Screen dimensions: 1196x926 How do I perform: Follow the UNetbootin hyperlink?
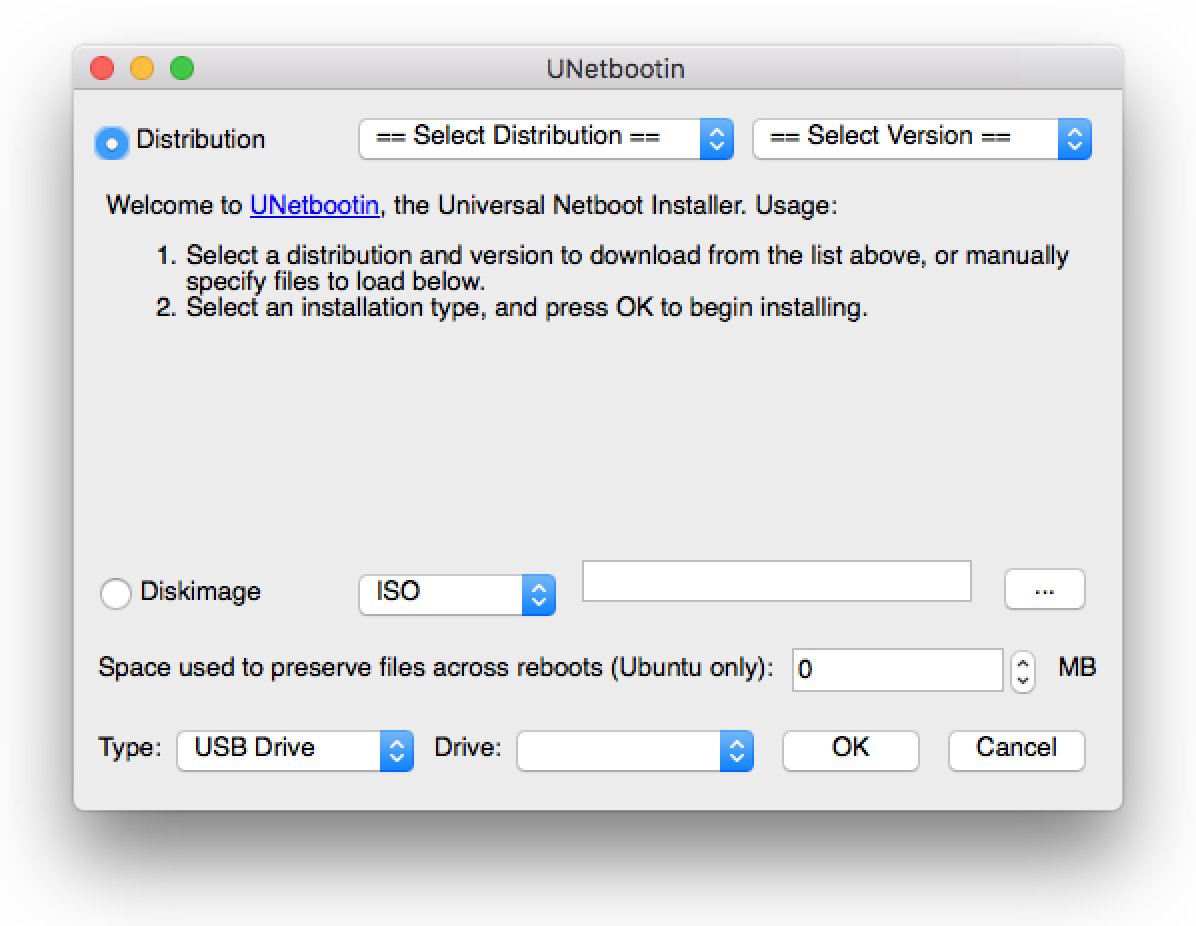pyautogui.click(x=314, y=205)
